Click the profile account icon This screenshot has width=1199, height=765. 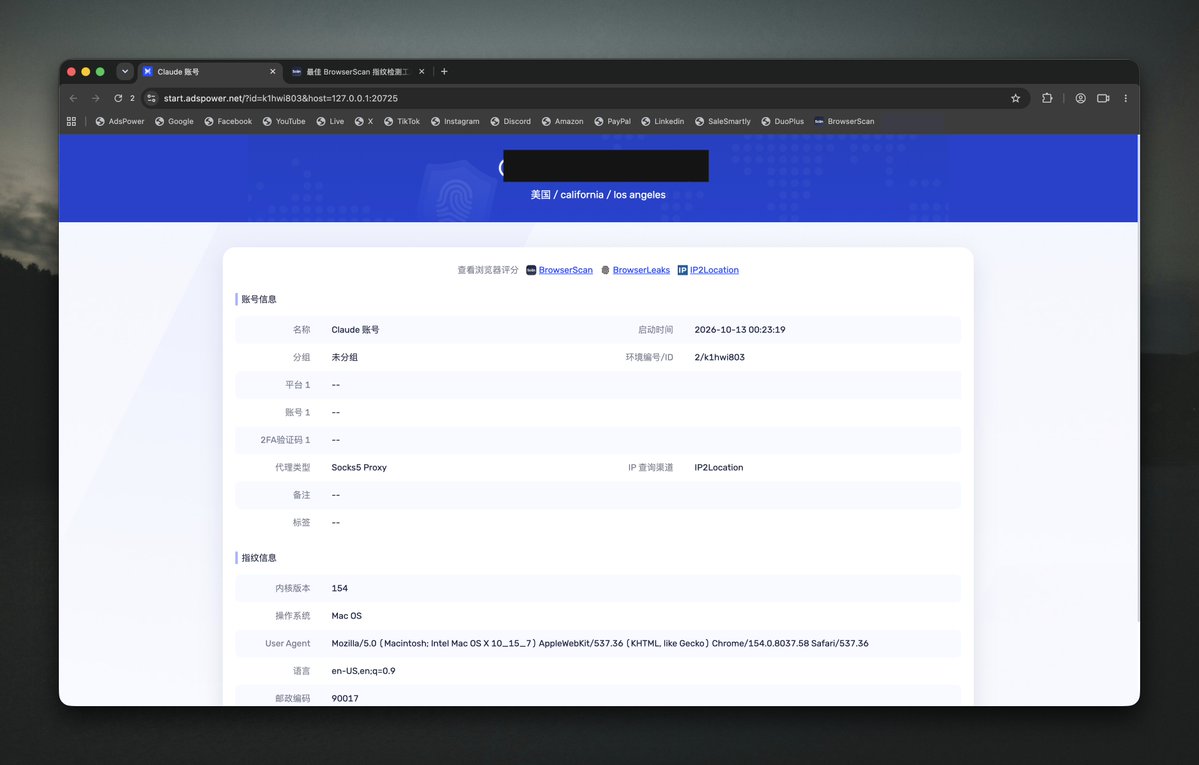1080,98
